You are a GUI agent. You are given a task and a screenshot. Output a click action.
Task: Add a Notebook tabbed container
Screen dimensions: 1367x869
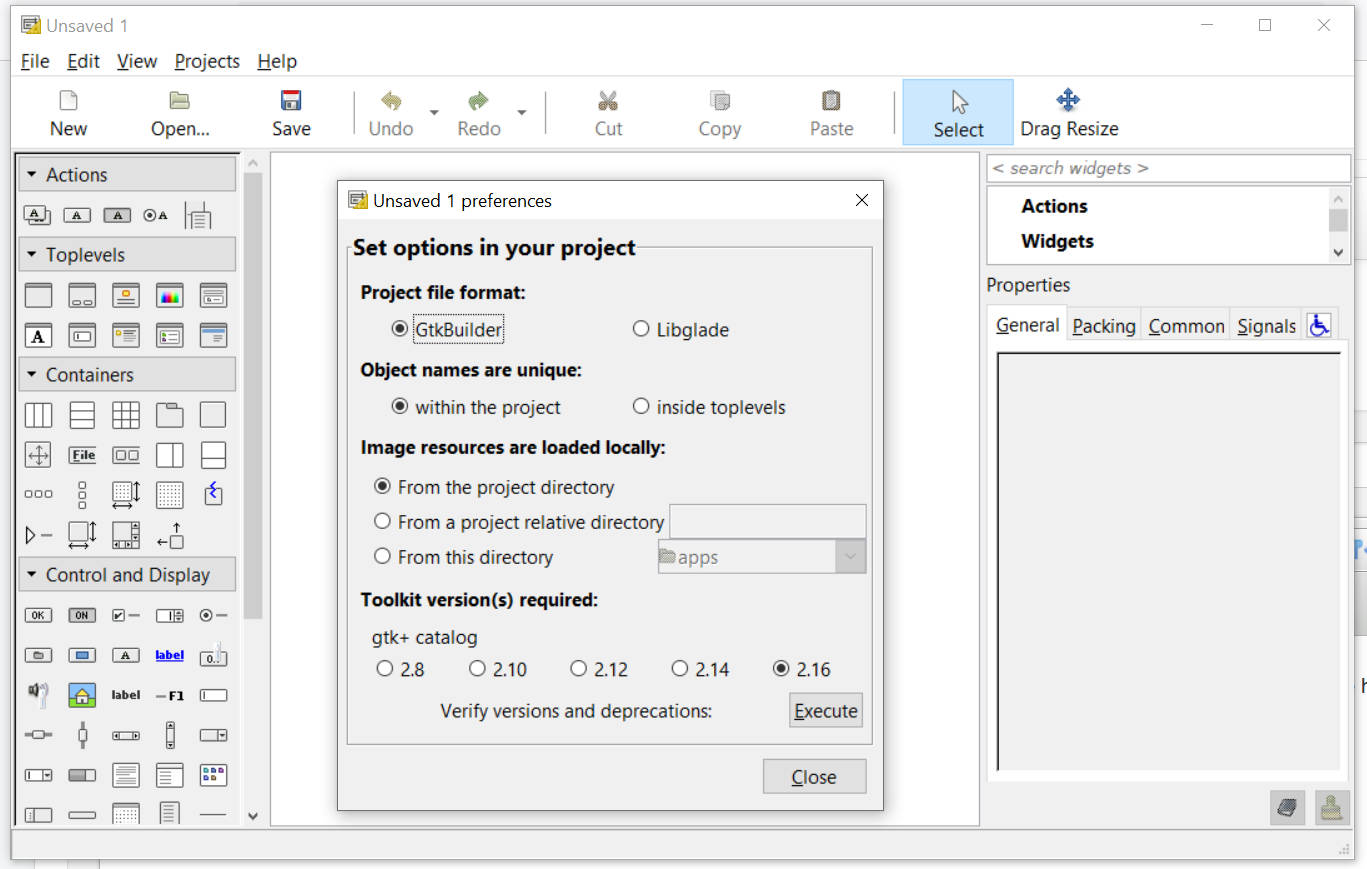(170, 415)
